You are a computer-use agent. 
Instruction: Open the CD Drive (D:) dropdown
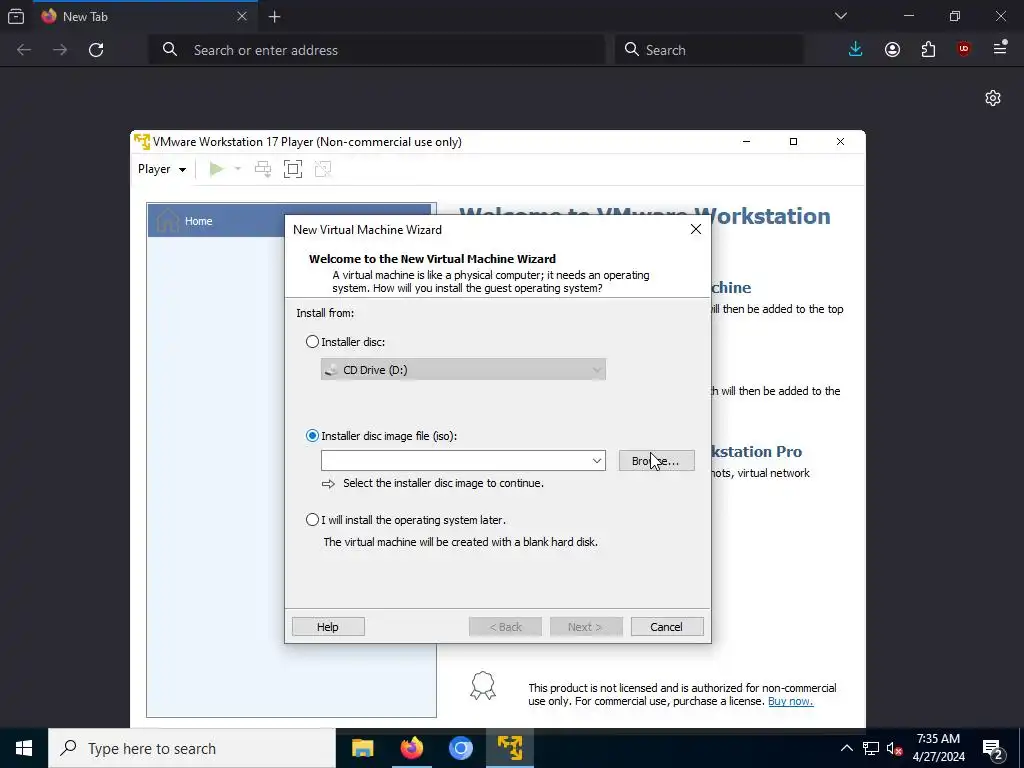[x=463, y=370]
